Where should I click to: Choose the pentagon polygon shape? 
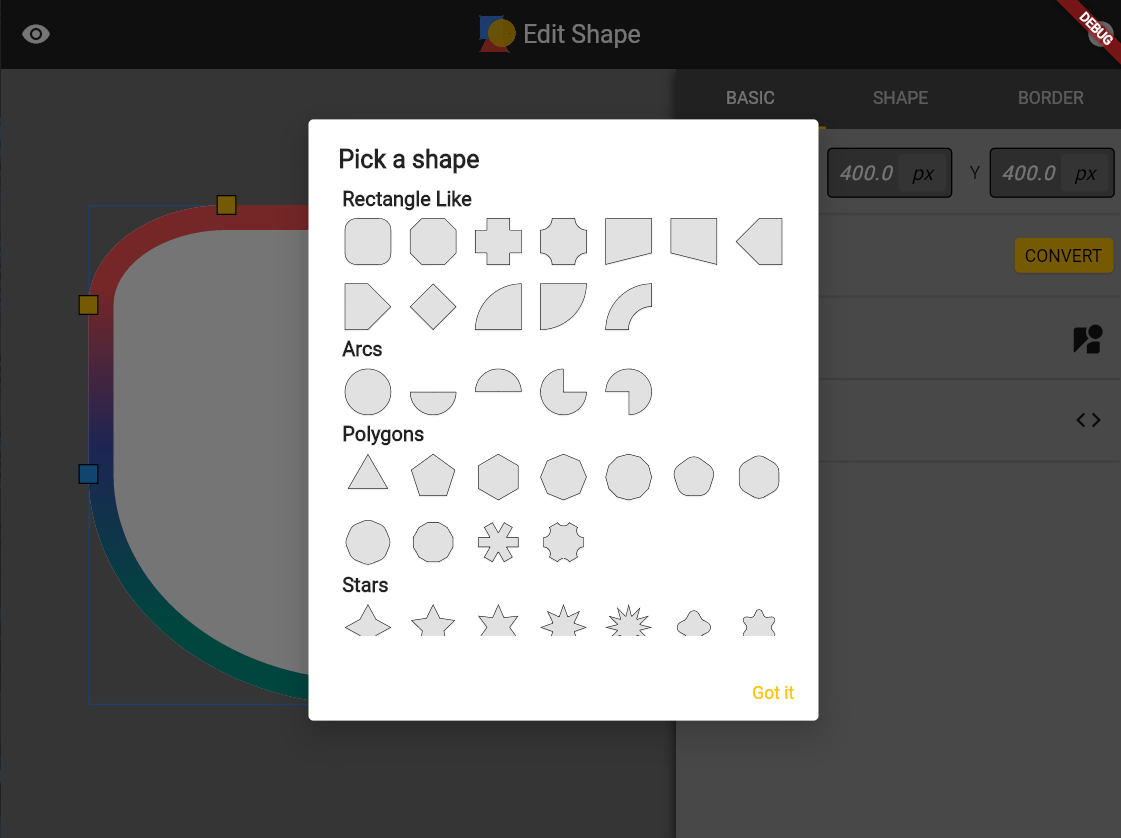433,477
